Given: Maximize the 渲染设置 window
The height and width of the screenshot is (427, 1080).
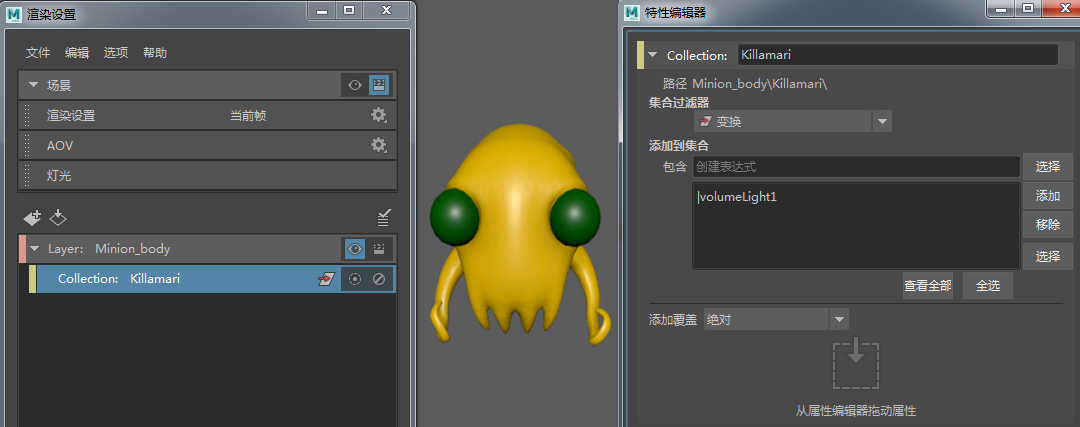Looking at the screenshot, I should click(x=349, y=10).
